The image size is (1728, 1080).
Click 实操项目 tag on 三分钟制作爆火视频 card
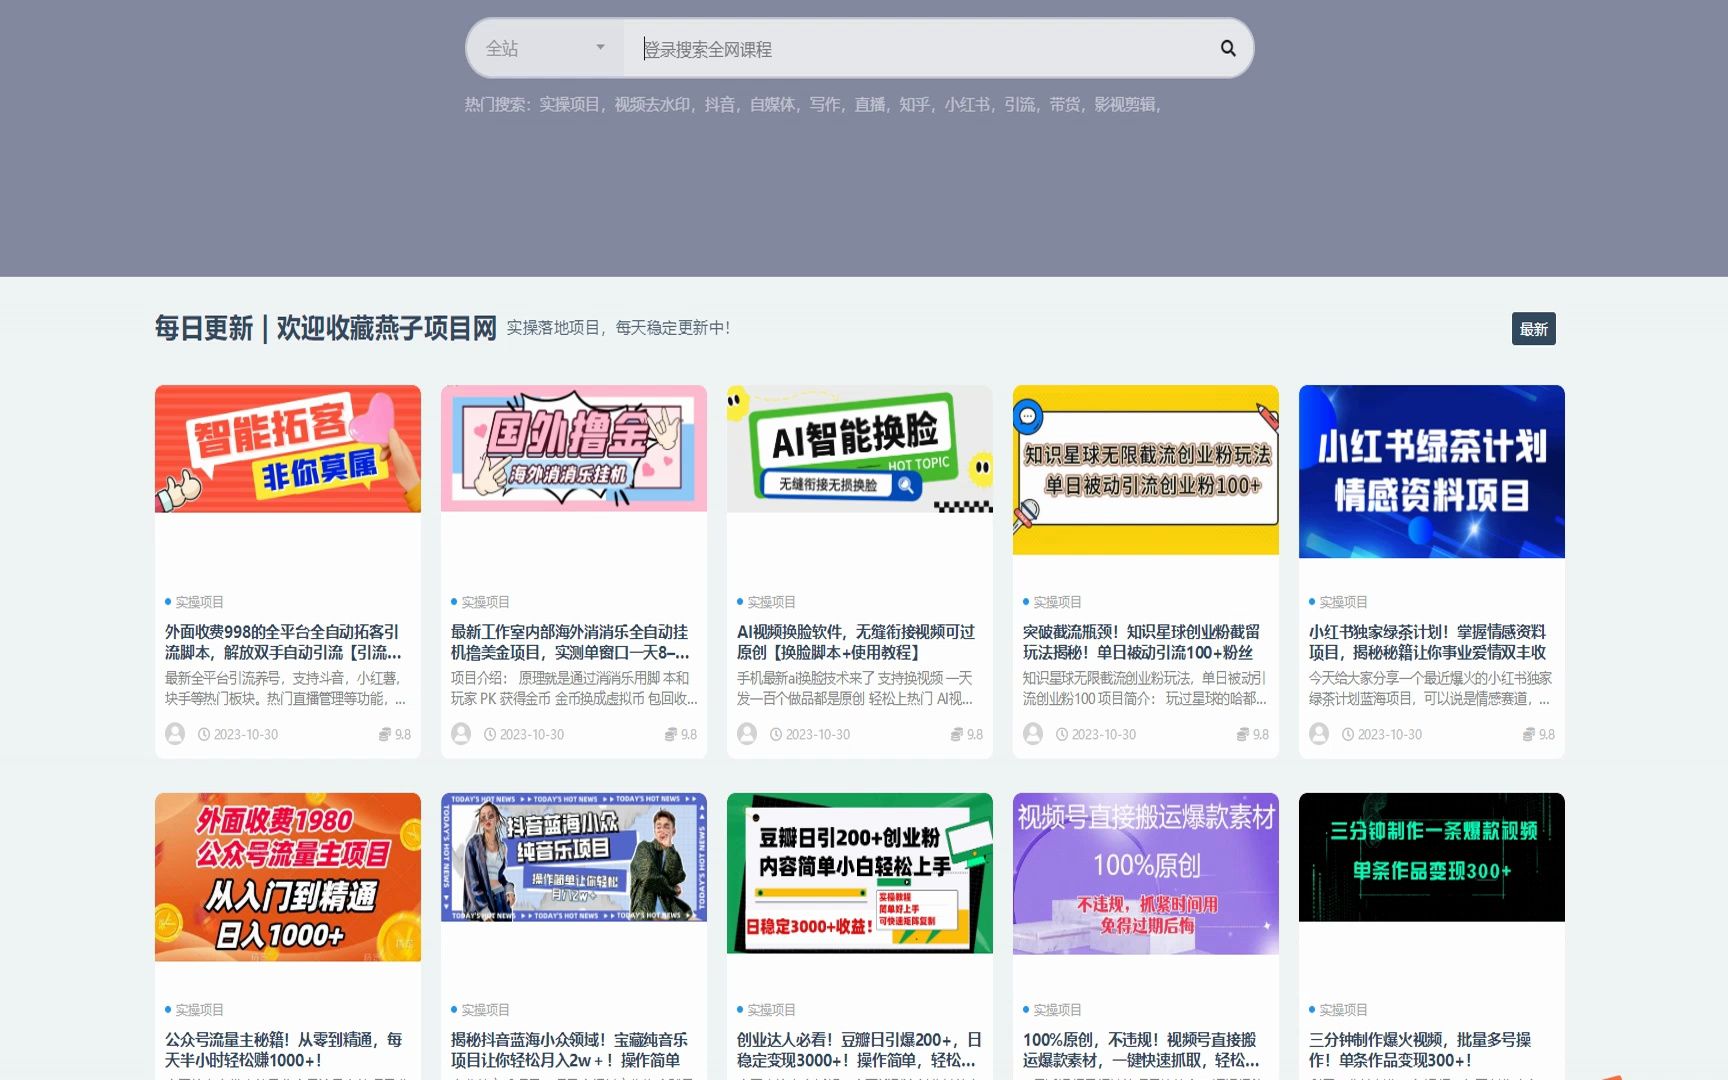(x=1343, y=1010)
